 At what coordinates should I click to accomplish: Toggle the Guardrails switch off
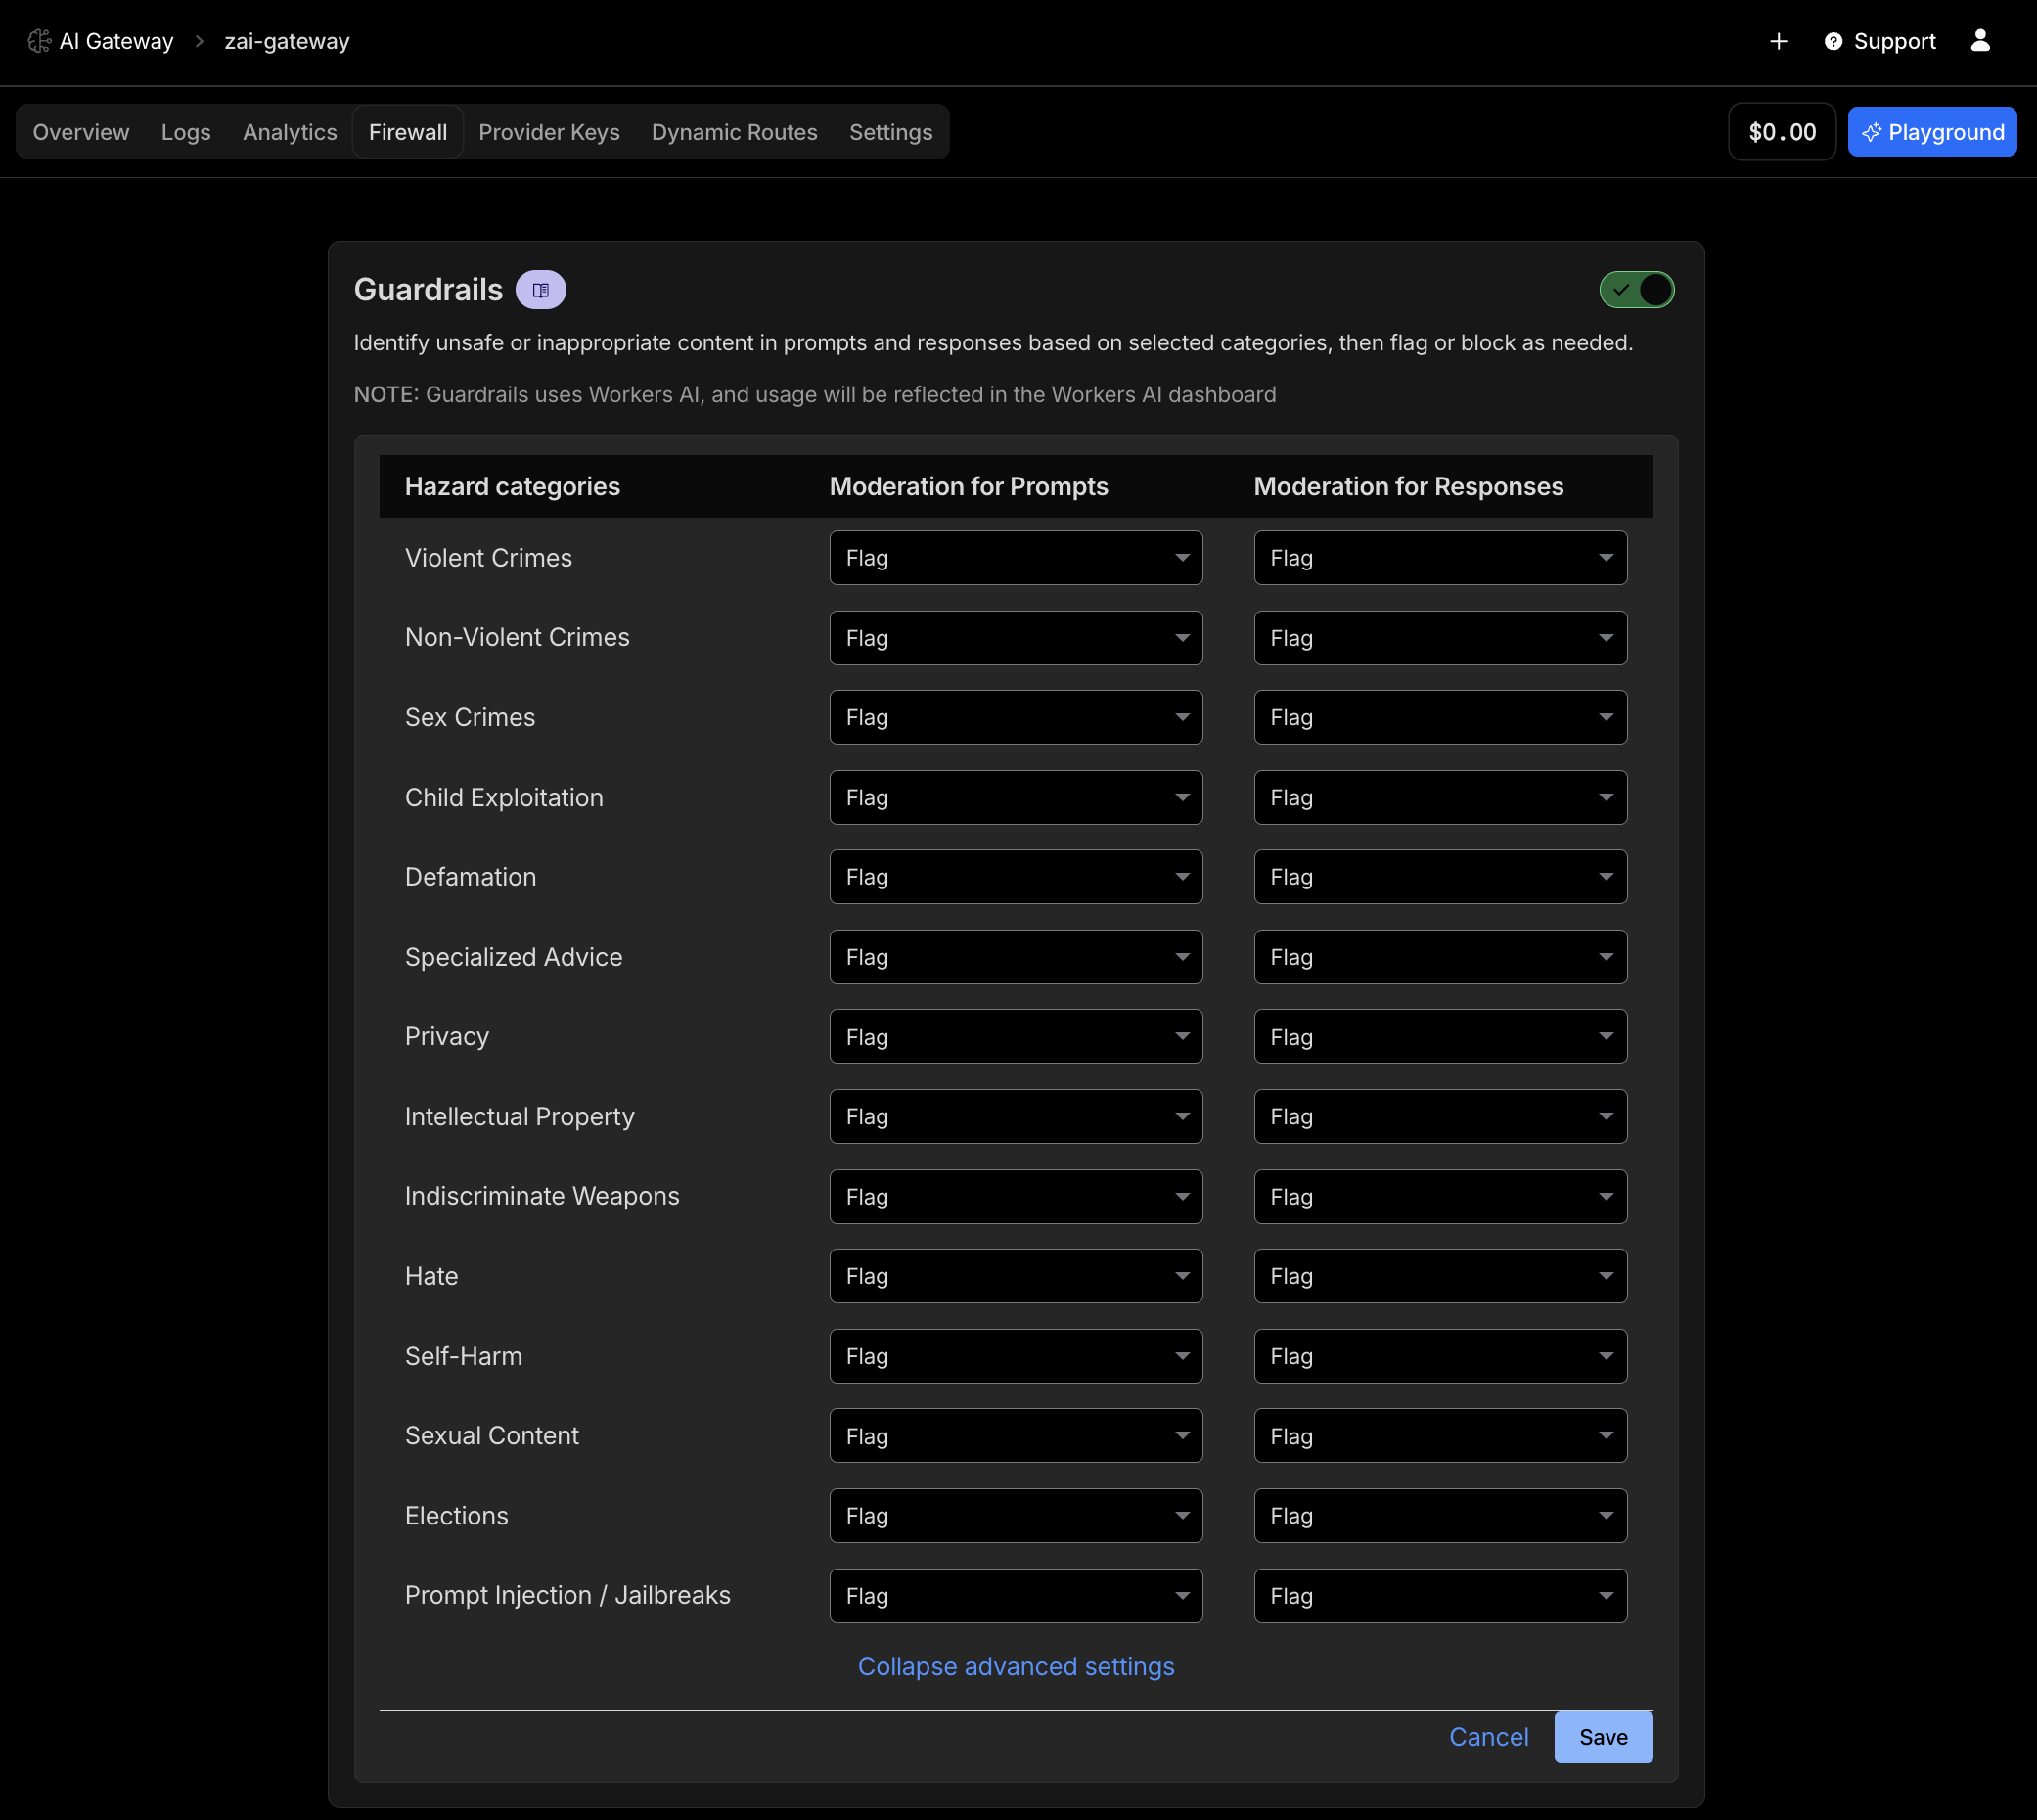coord(1637,290)
